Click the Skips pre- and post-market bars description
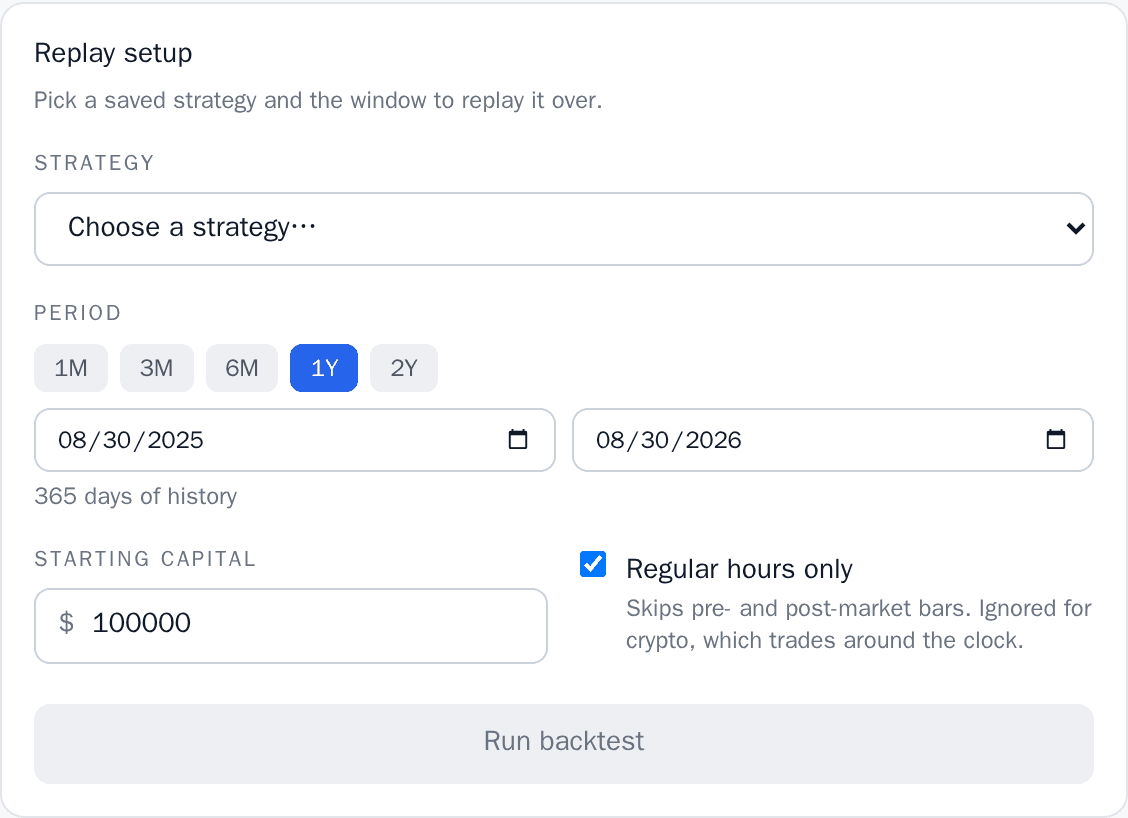The height and width of the screenshot is (818, 1128). (859, 624)
